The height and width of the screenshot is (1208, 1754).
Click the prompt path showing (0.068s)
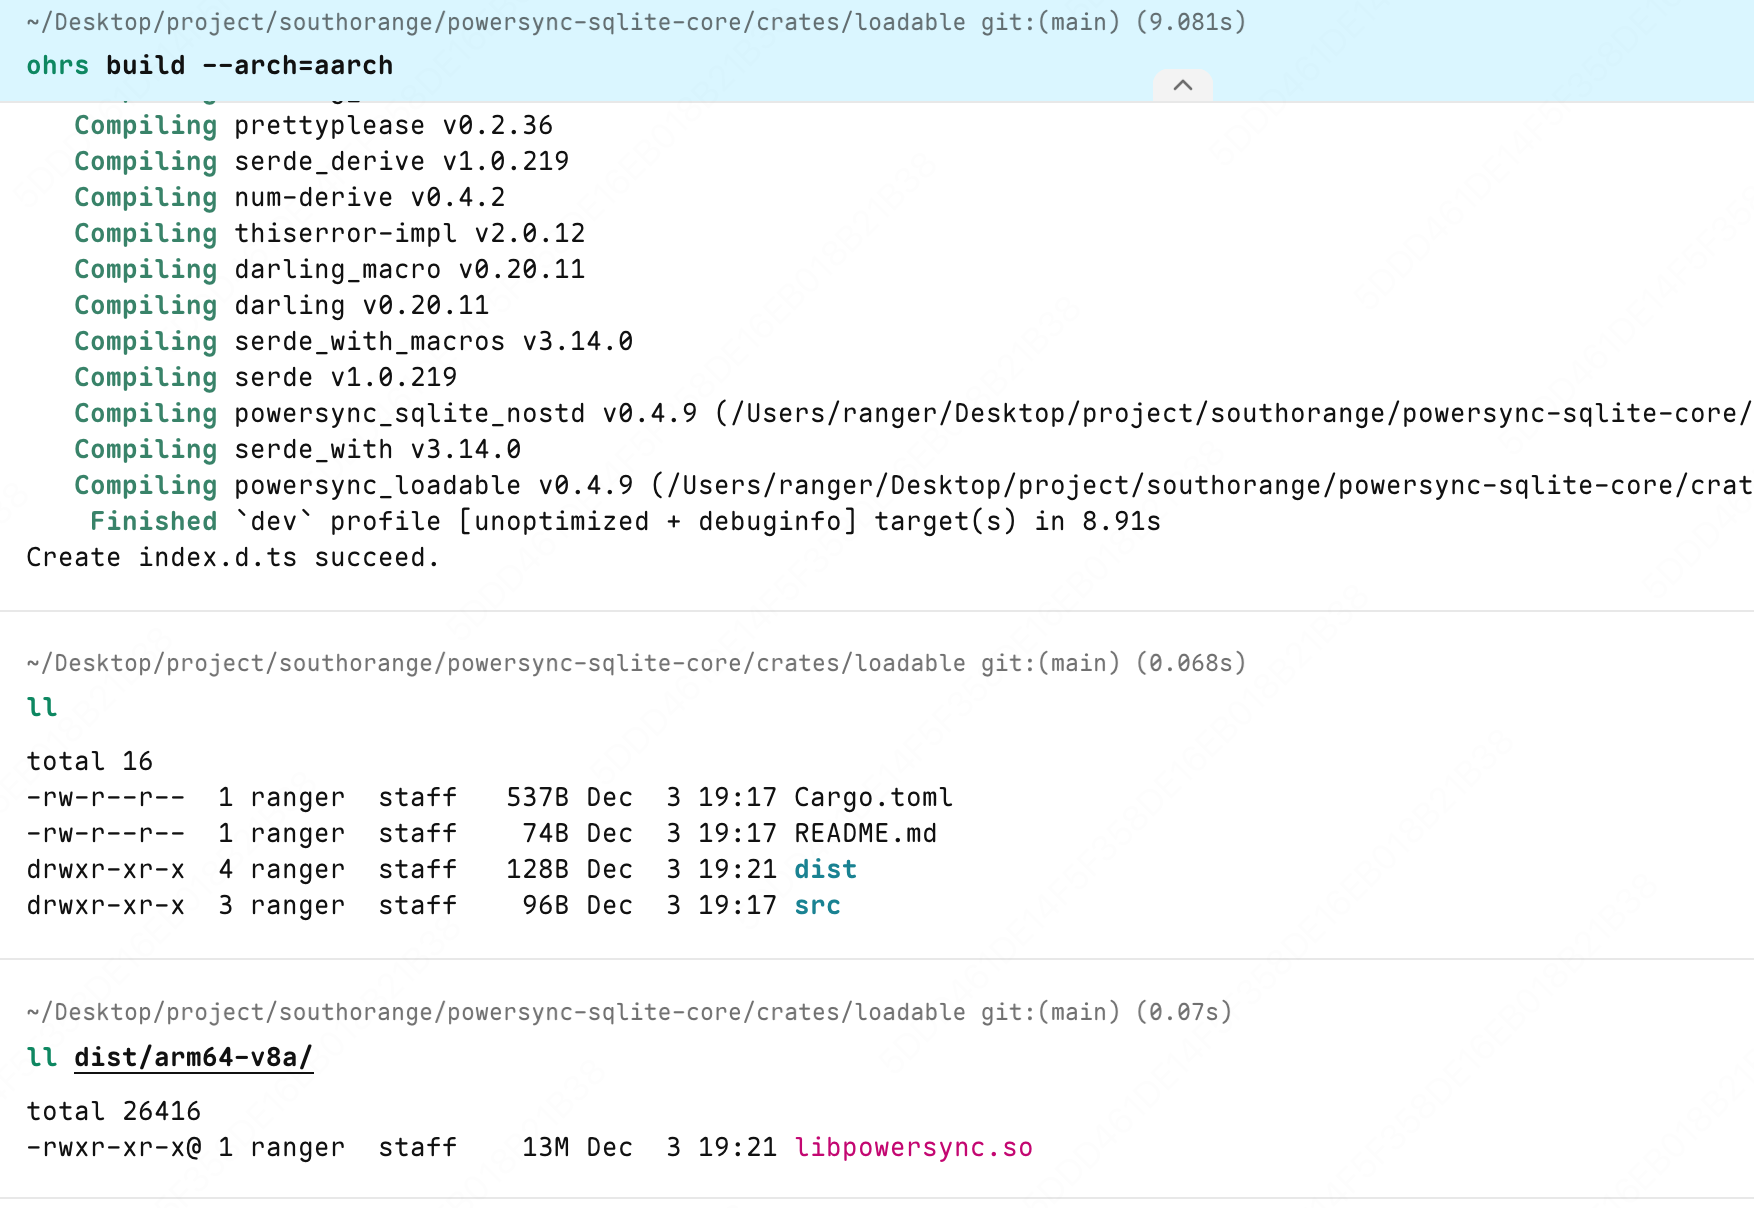tap(635, 663)
